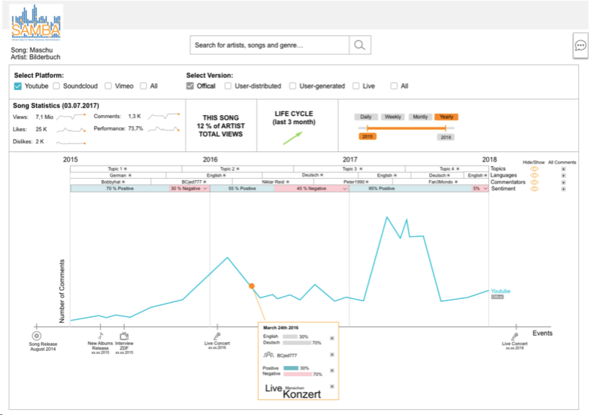Click the Song Release event icon
This screenshot has width=600, height=415.
tap(36, 336)
